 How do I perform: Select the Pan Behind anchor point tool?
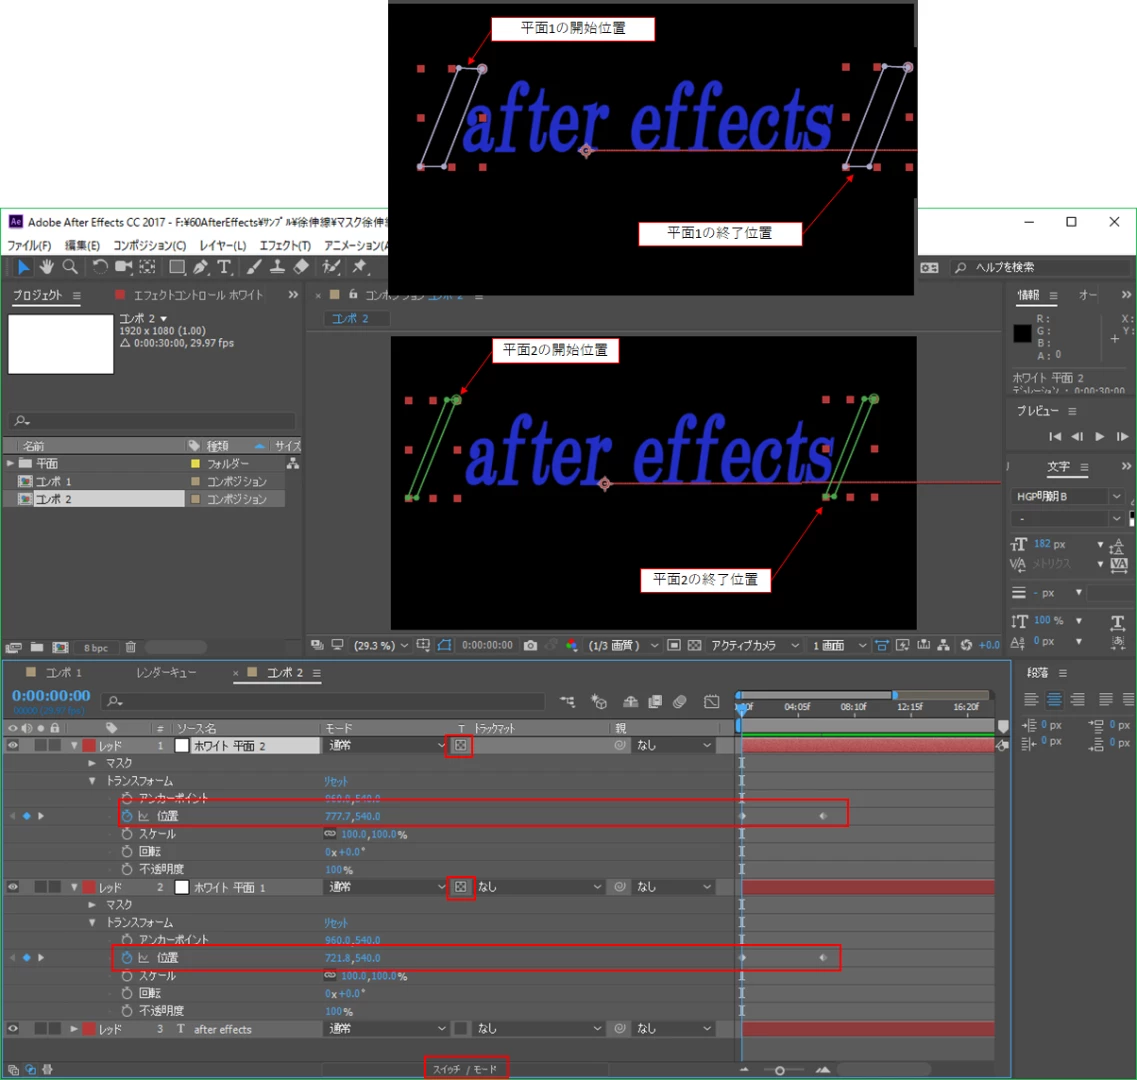pos(147,267)
